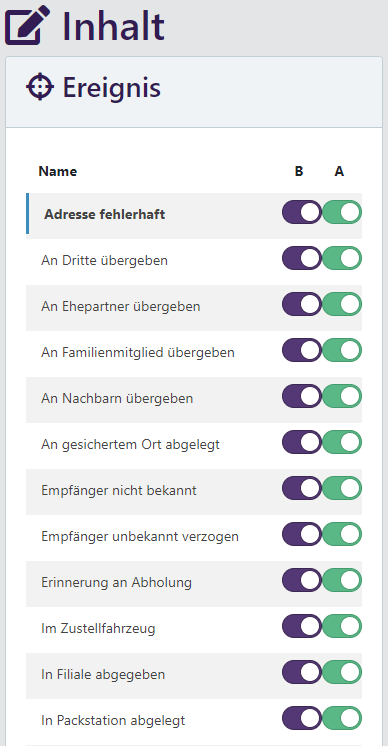
Task: Disable A switch for In Filiale abgegeben
Action: pyautogui.click(x=342, y=672)
